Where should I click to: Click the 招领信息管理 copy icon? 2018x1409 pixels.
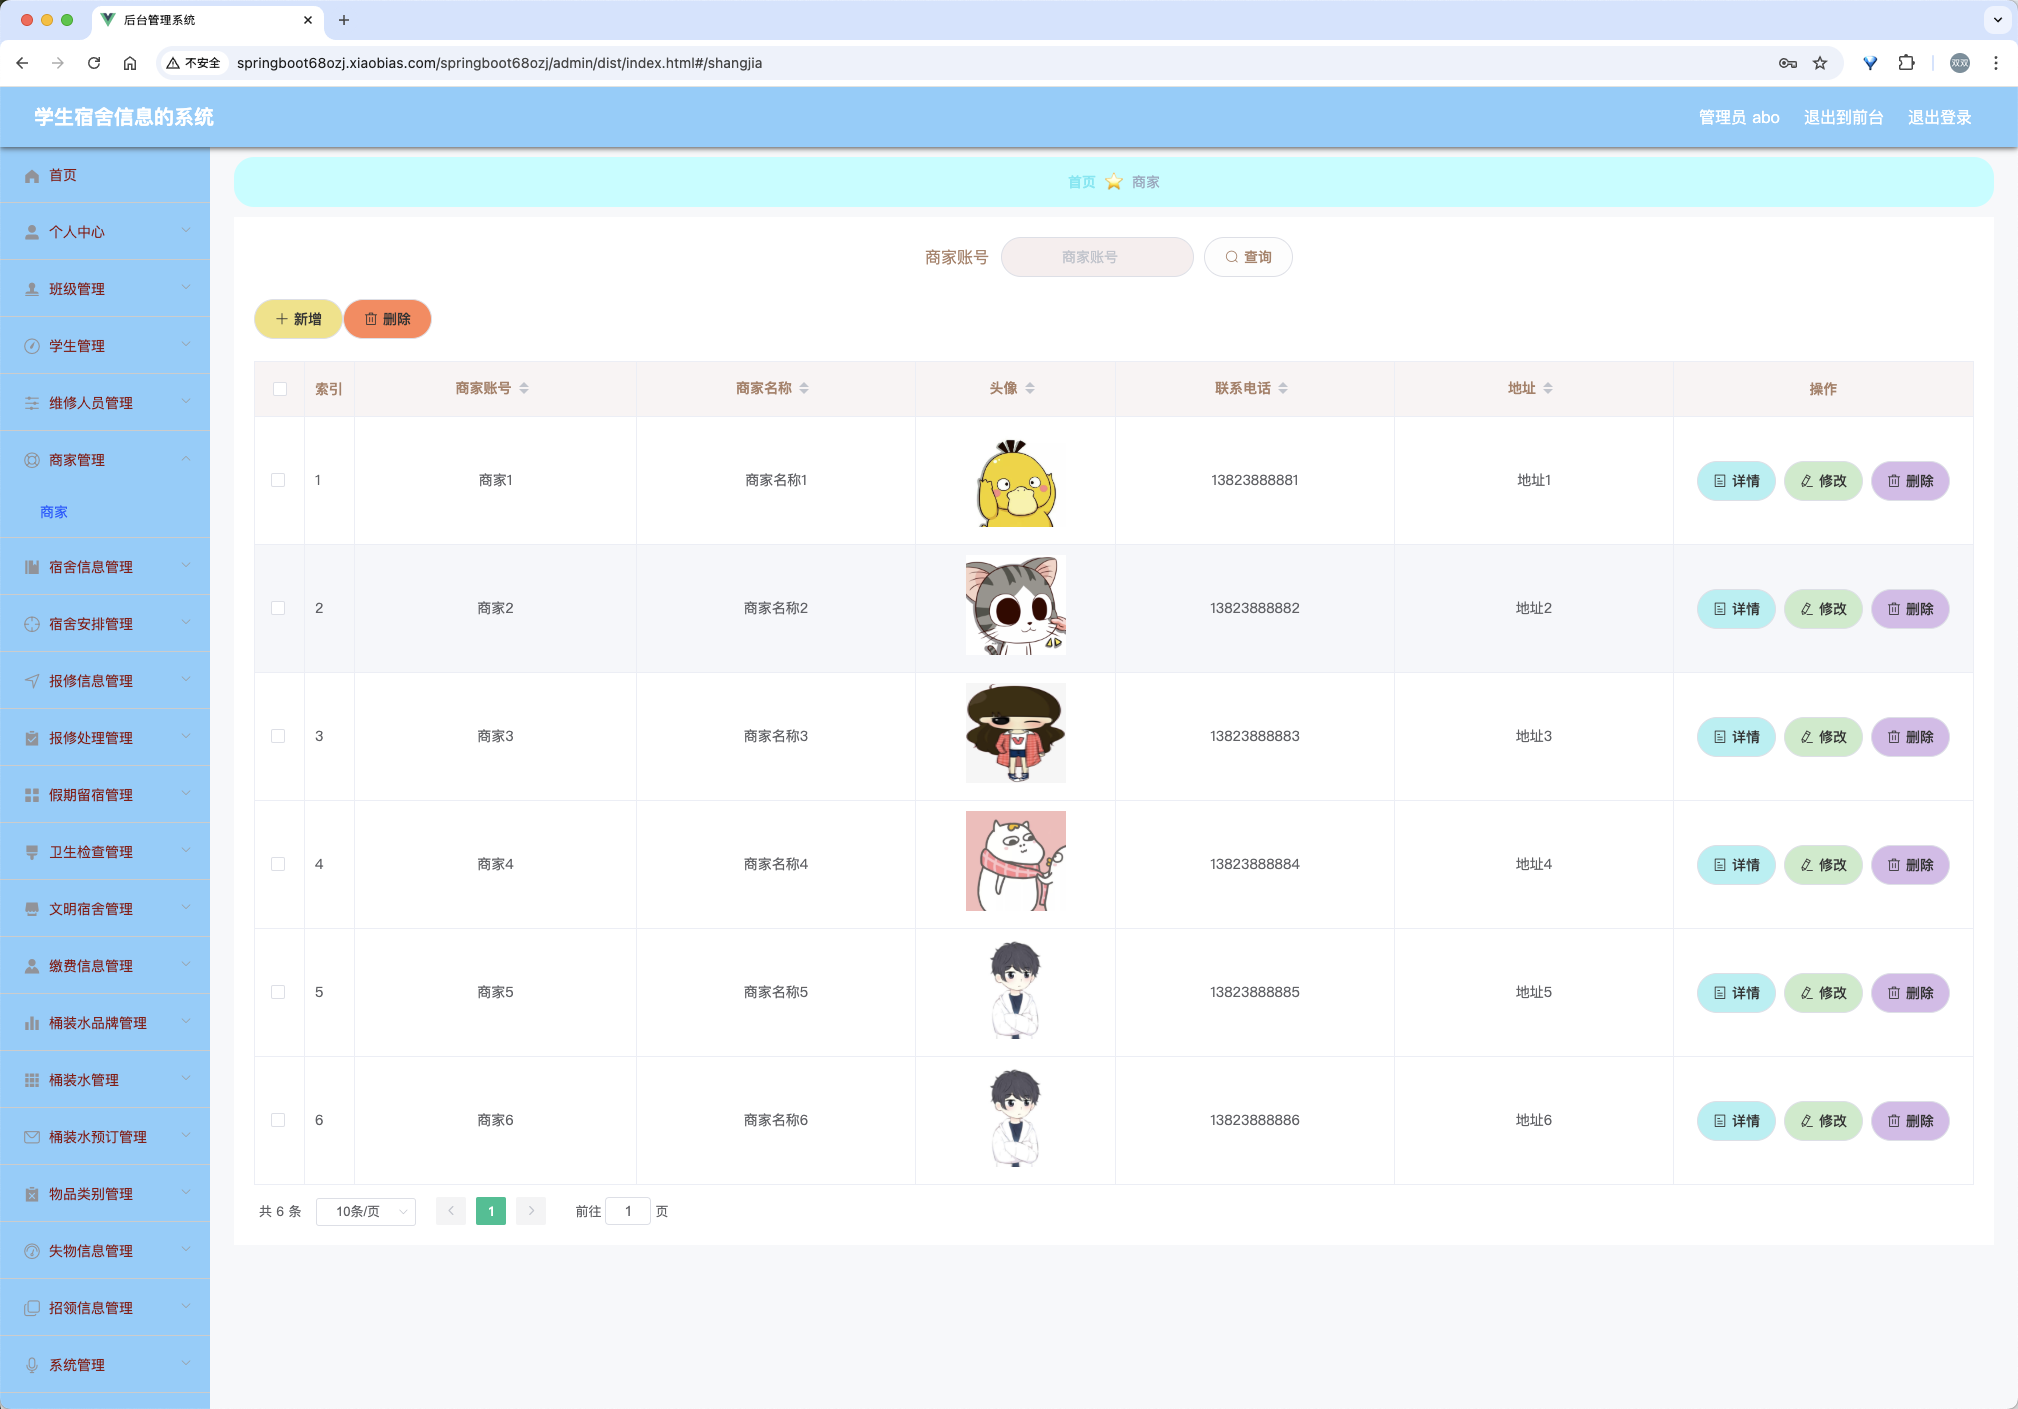click(x=32, y=1309)
